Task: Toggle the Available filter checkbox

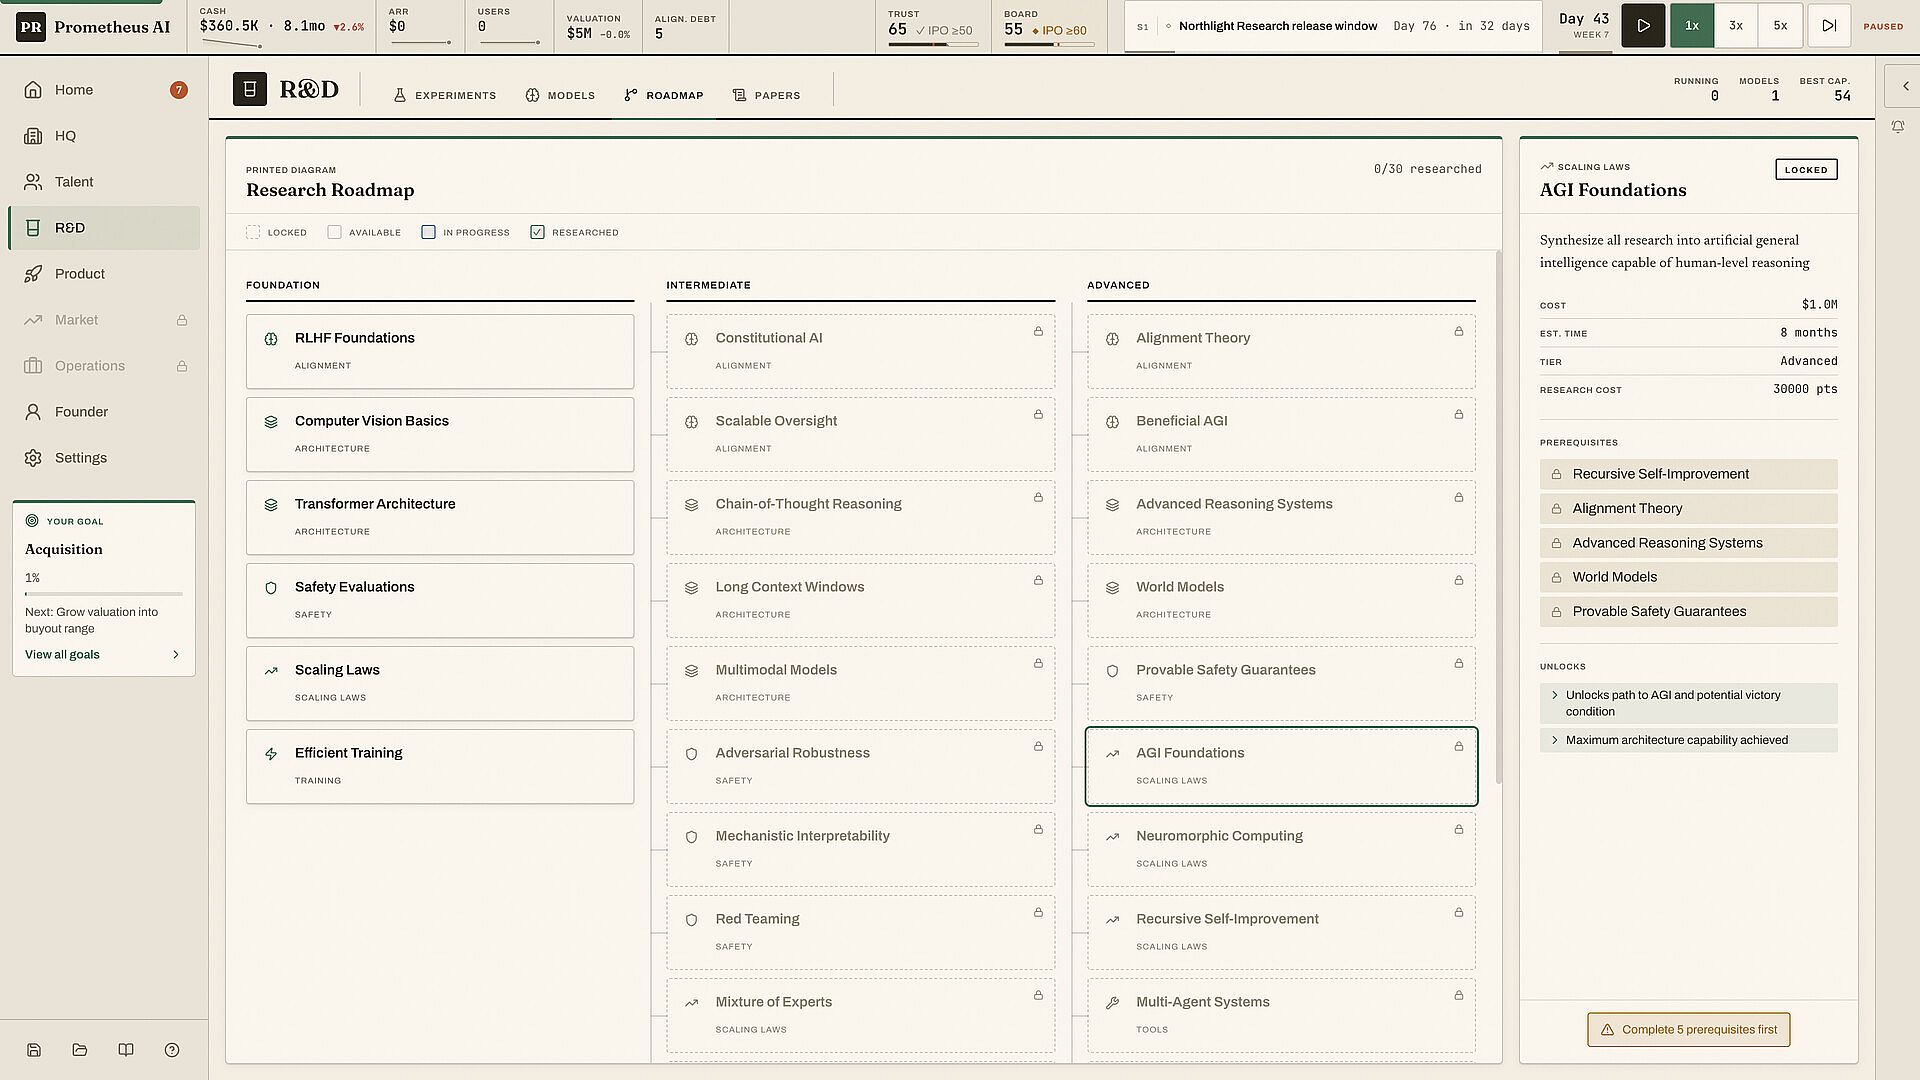Action: pyautogui.click(x=334, y=232)
